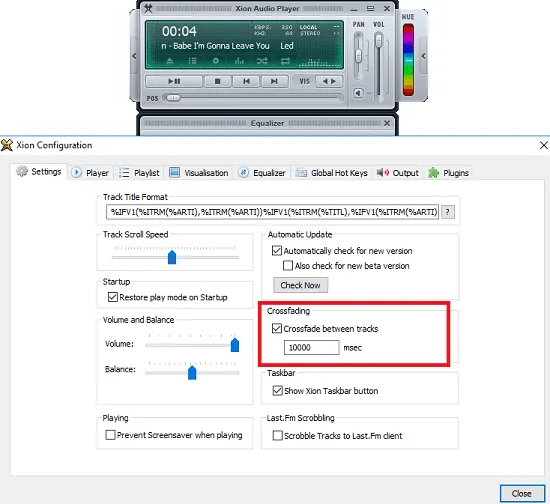
Task: Click the VIS label on the player
Action: pos(304,81)
